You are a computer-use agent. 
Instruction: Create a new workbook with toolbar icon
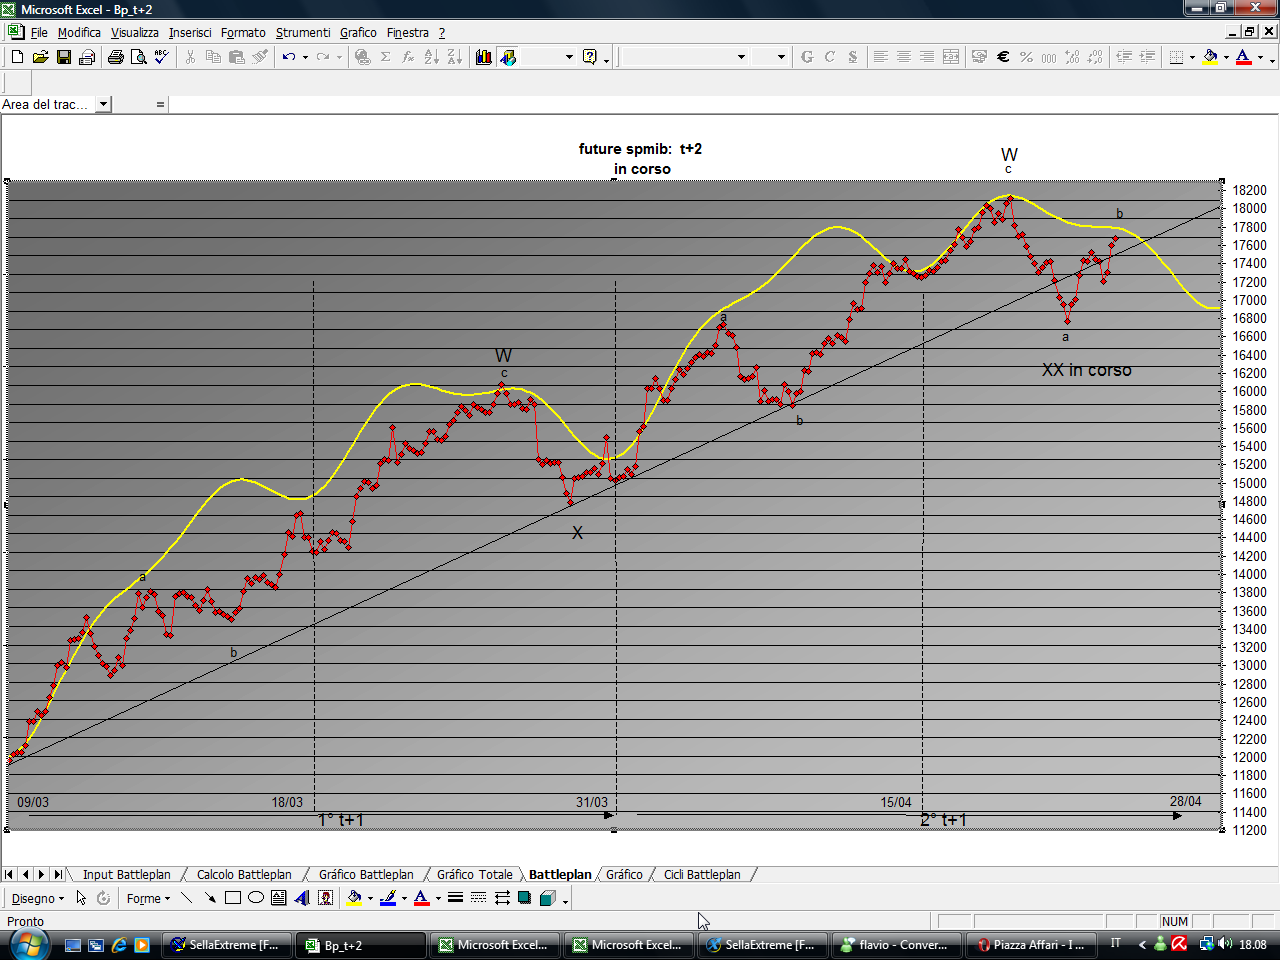tap(17, 57)
